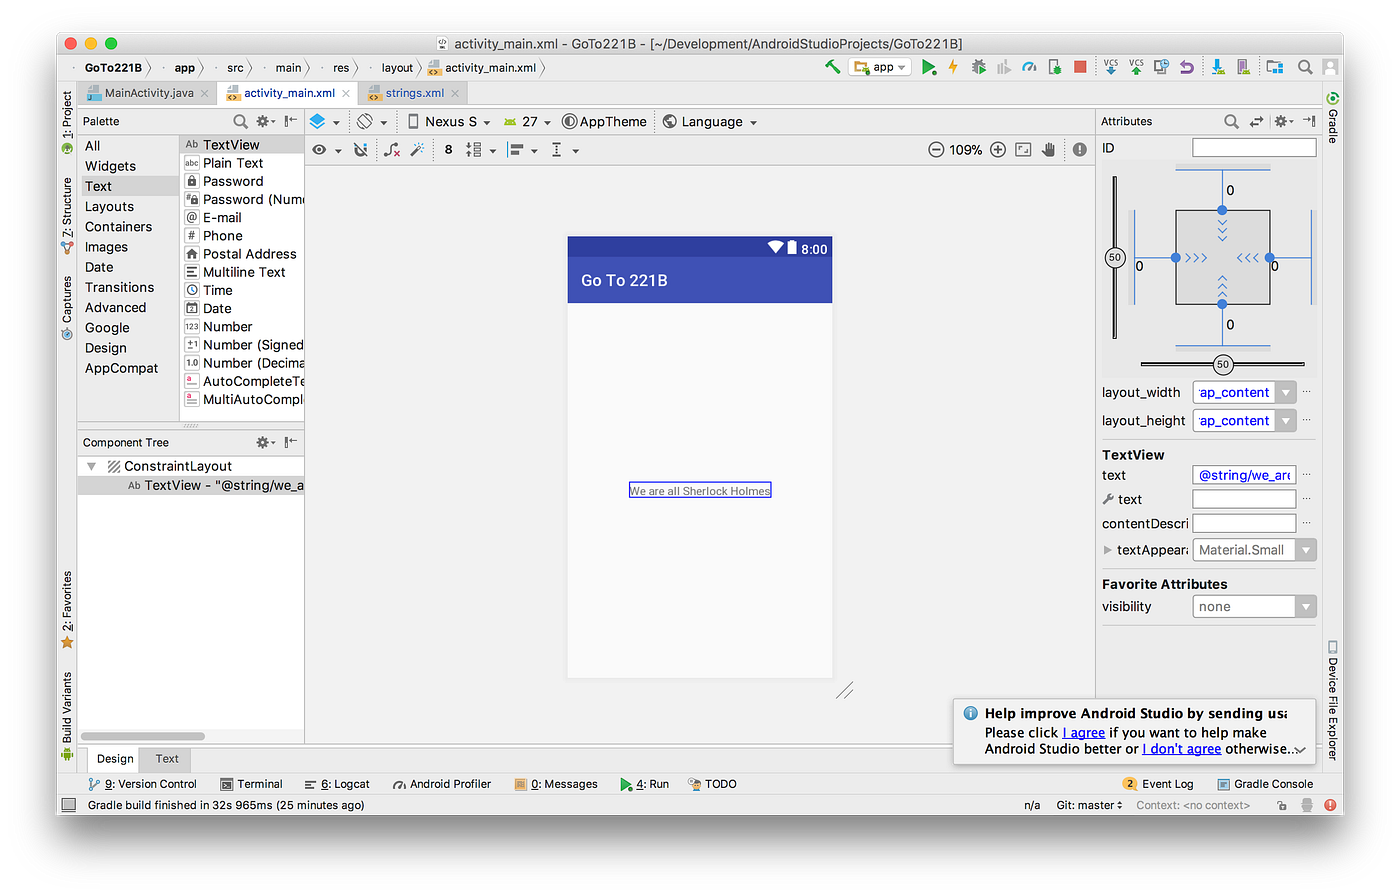Click the Instant Run lightning icon
Screen dimensions: 1400x896
click(x=952, y=67)
